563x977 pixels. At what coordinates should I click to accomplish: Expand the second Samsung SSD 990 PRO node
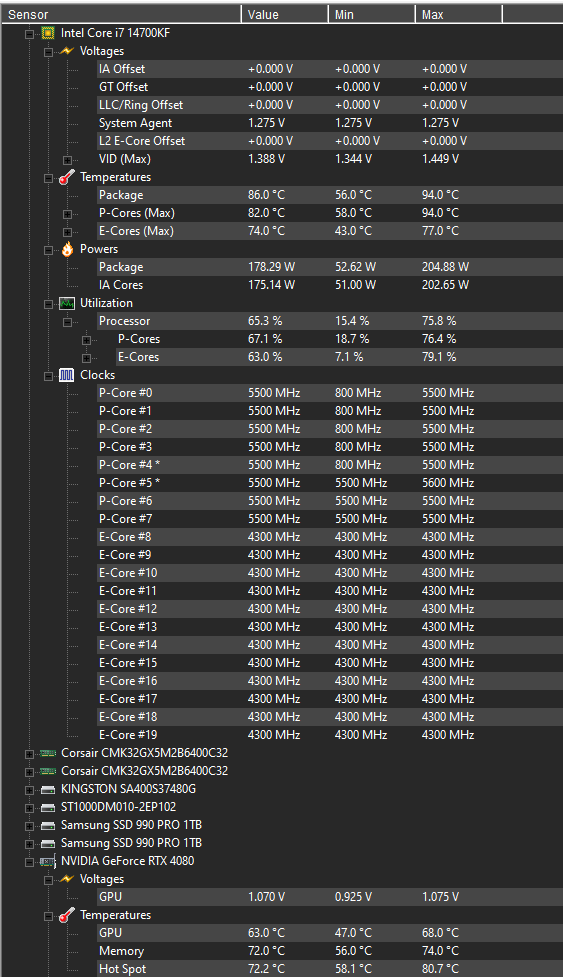click(29, 844)
